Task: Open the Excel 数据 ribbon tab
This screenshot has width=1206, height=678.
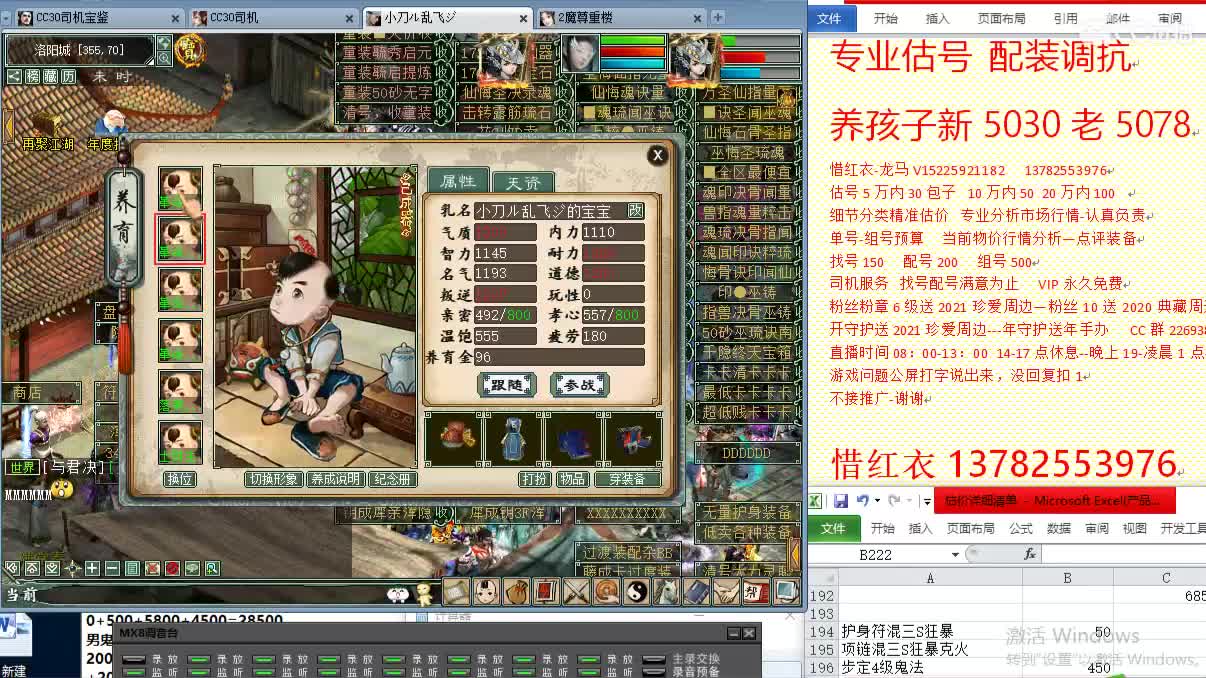Action: click(x=1058, y=528)
